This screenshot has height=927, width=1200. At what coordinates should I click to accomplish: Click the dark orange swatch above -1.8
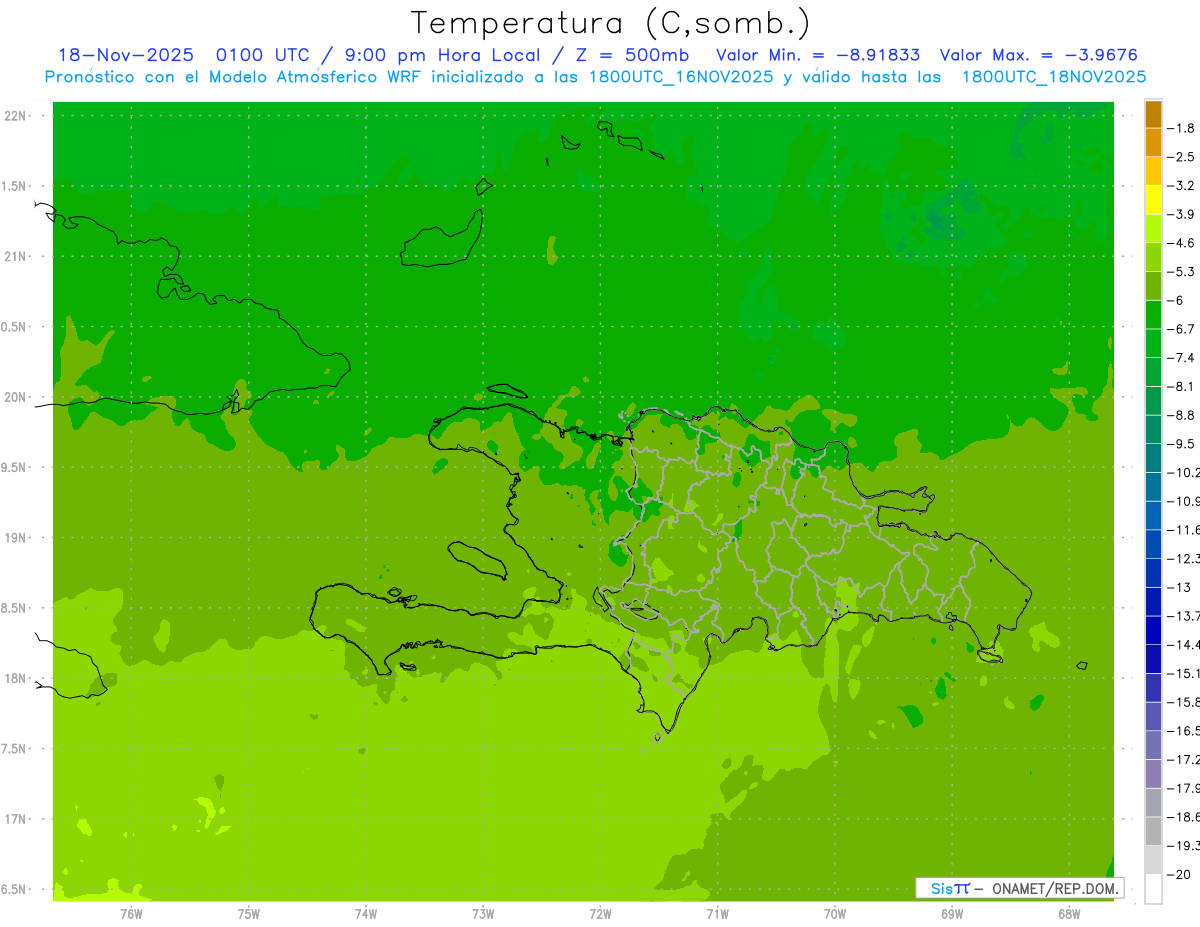click(1153, 114)
